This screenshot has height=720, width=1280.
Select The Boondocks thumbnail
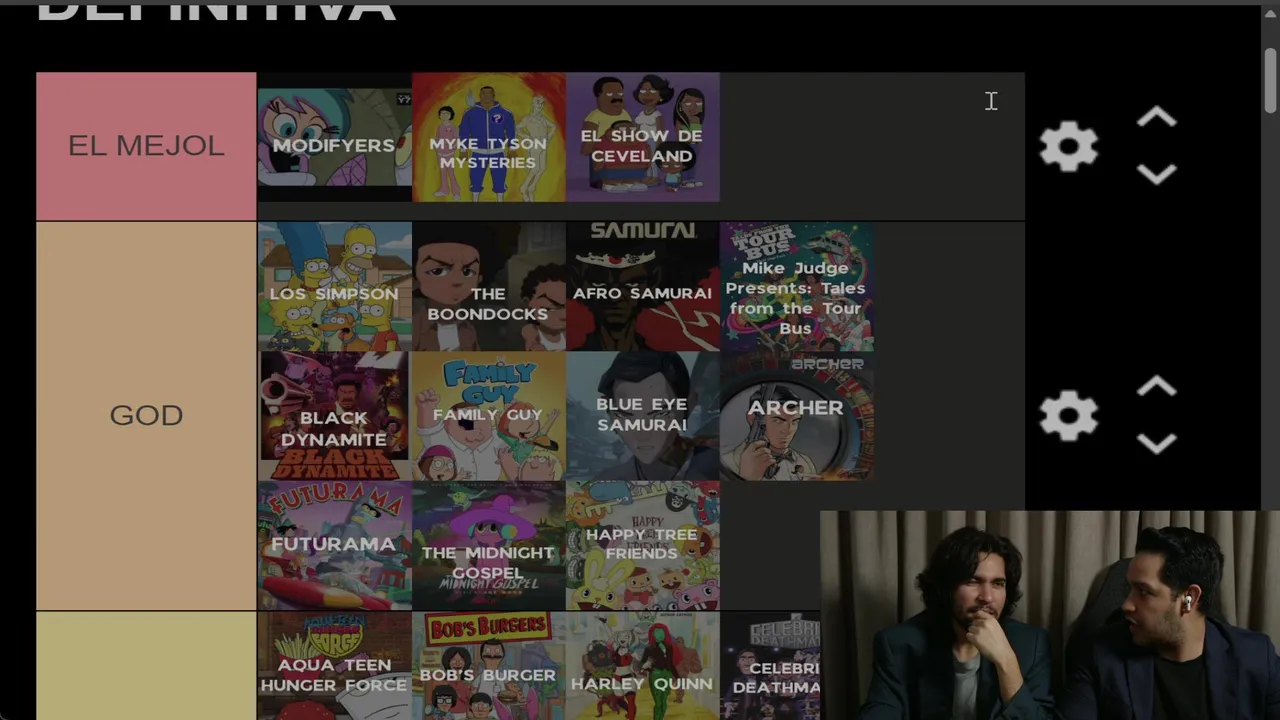(488, 286)
